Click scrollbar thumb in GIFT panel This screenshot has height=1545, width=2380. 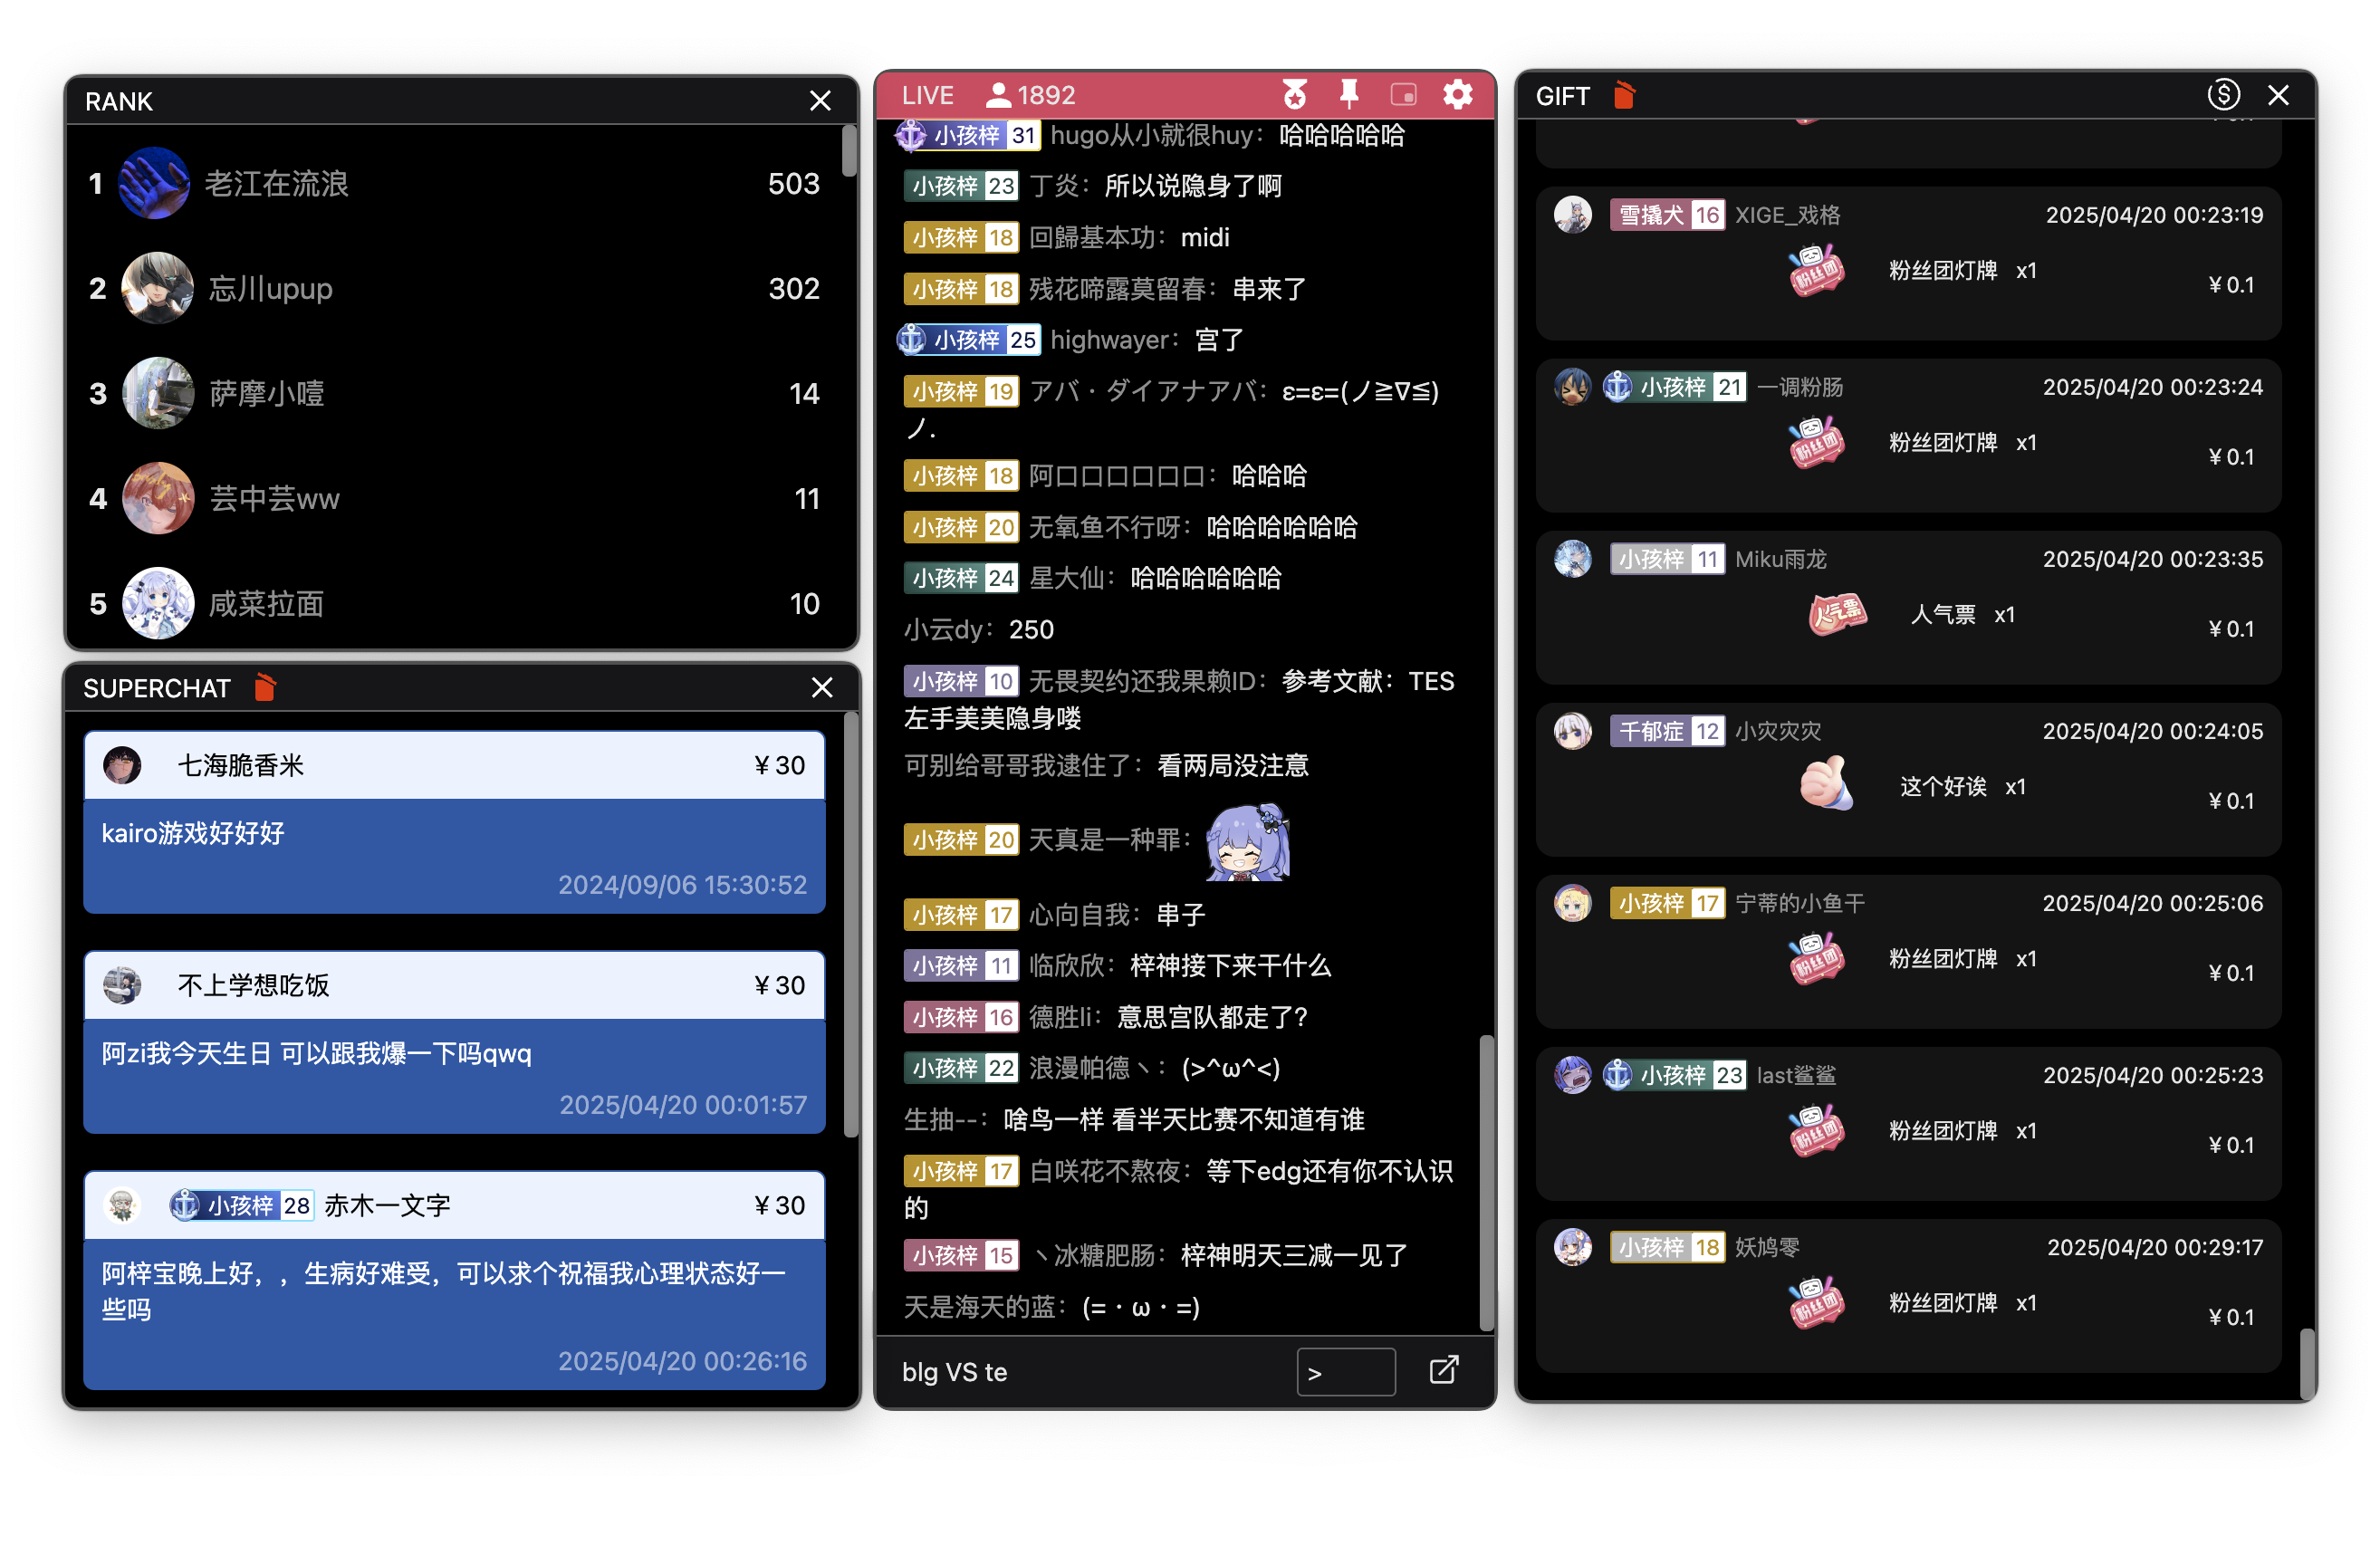point(2306,1364)
